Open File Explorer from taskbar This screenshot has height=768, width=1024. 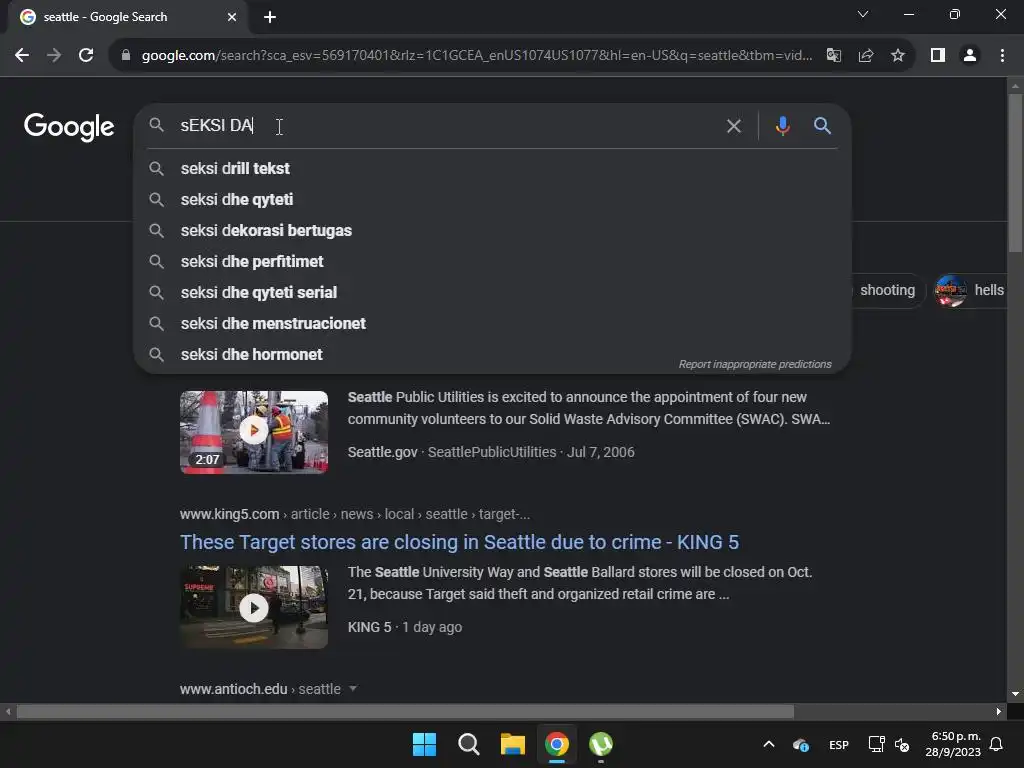pyautogui.click(x=513, y=744)
